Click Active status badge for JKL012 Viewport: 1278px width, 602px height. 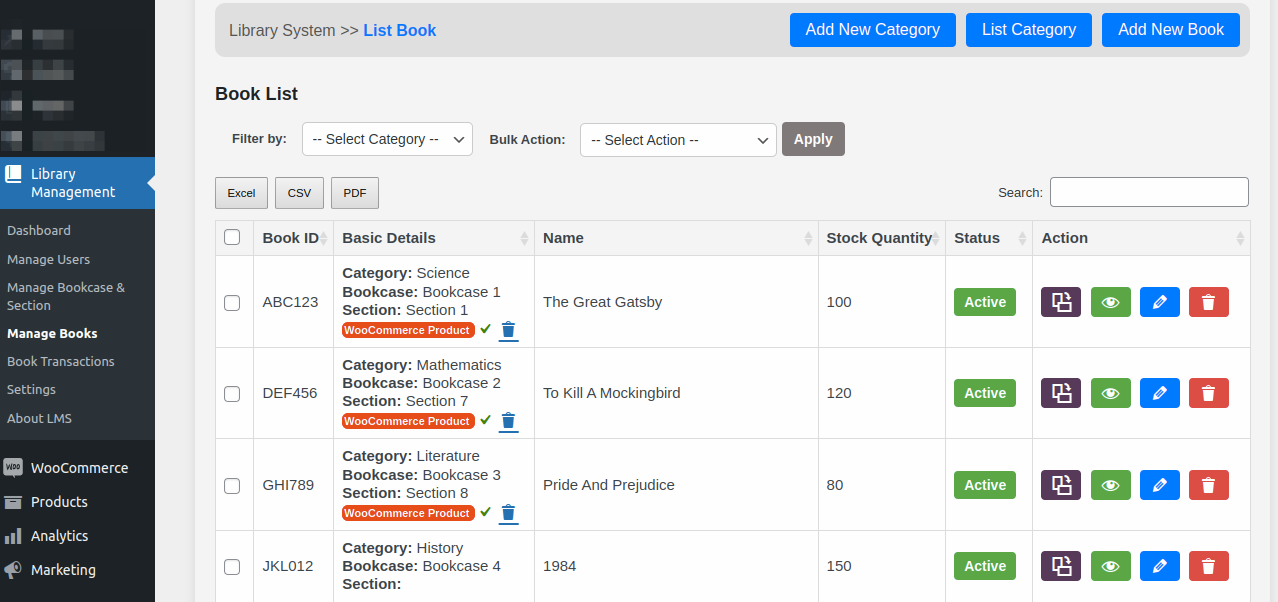point(985,566)
